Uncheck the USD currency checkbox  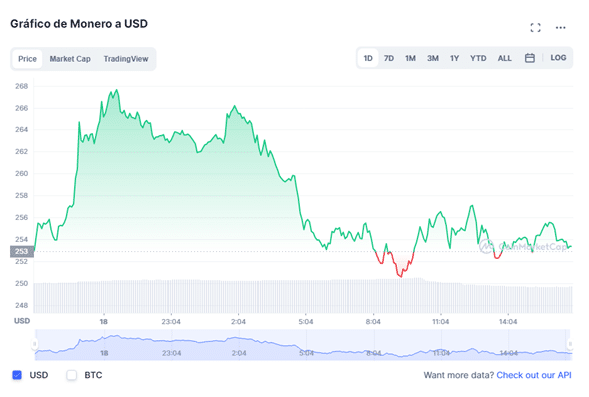(17, 375)
